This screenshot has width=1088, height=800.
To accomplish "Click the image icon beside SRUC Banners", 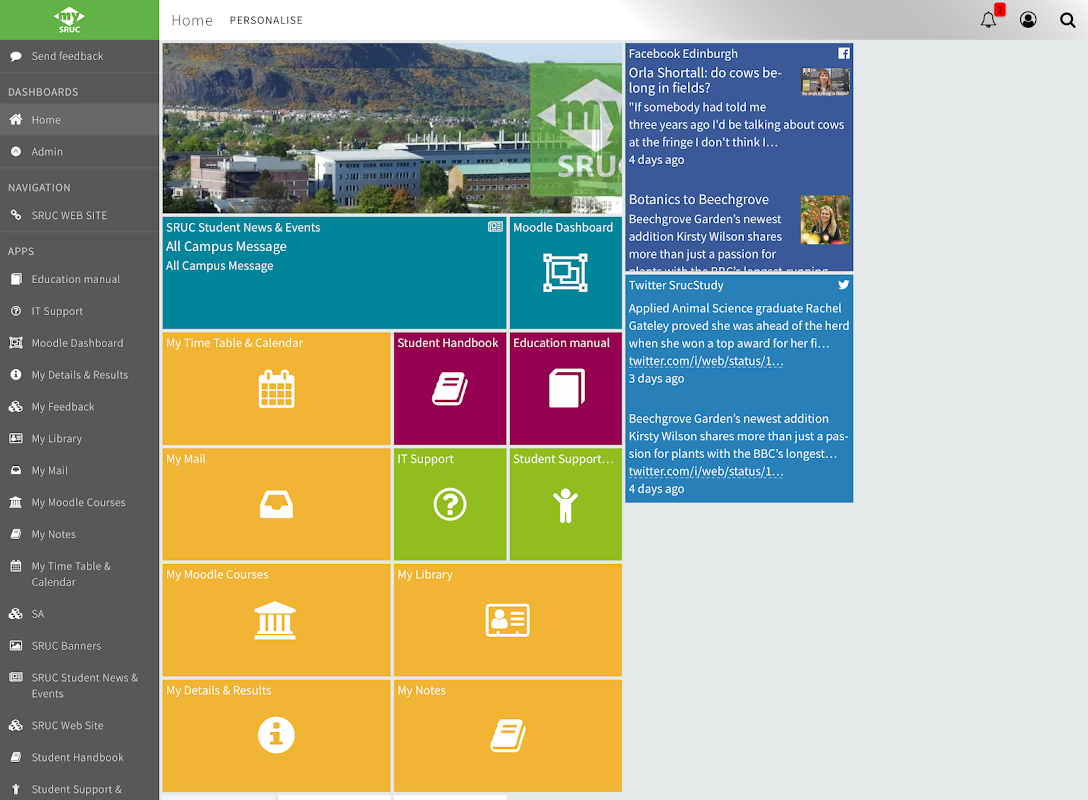I will pyautogui.click(x=15, y=645).
